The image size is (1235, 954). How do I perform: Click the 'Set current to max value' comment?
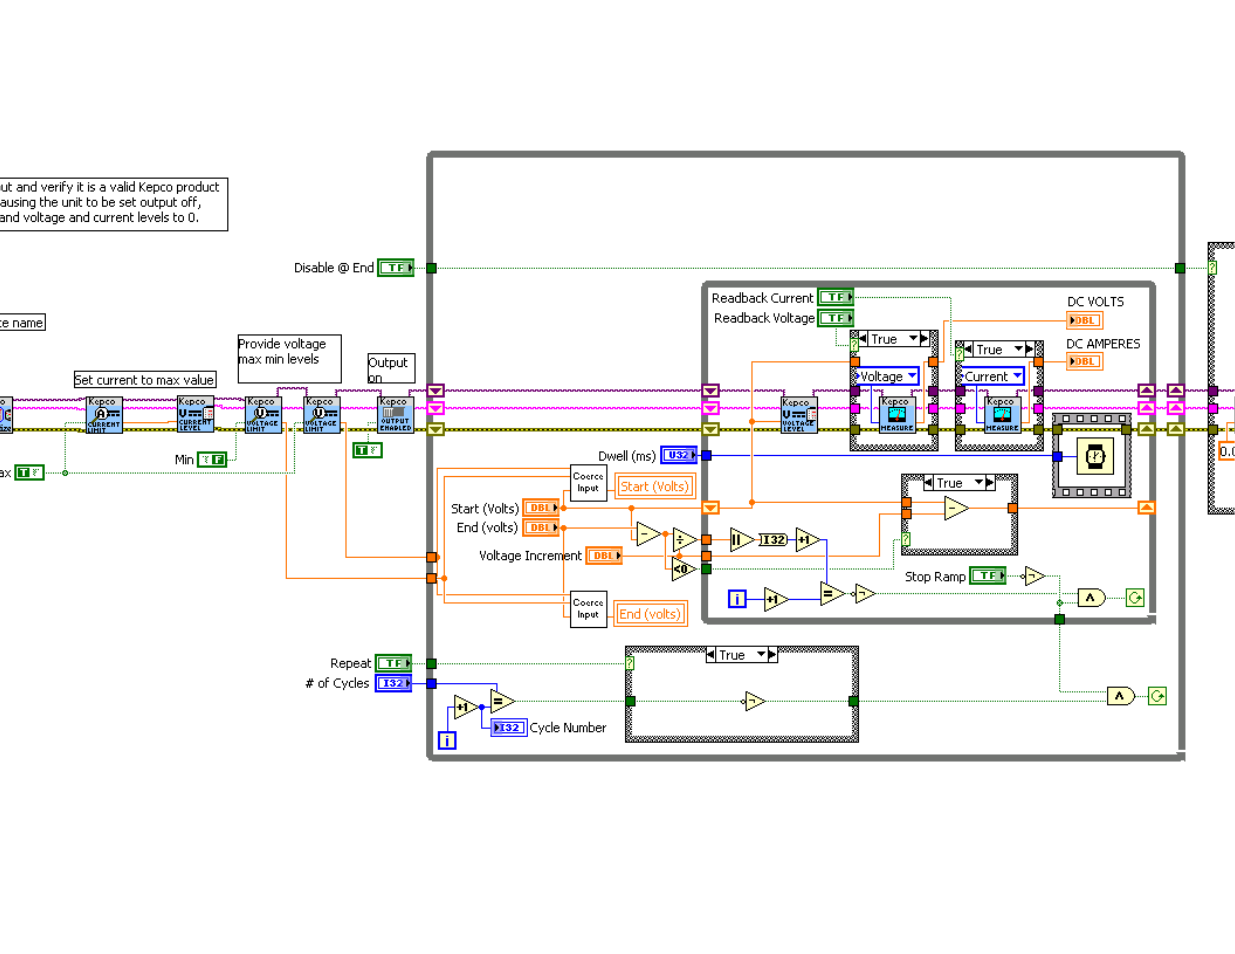tap(145, 380)
